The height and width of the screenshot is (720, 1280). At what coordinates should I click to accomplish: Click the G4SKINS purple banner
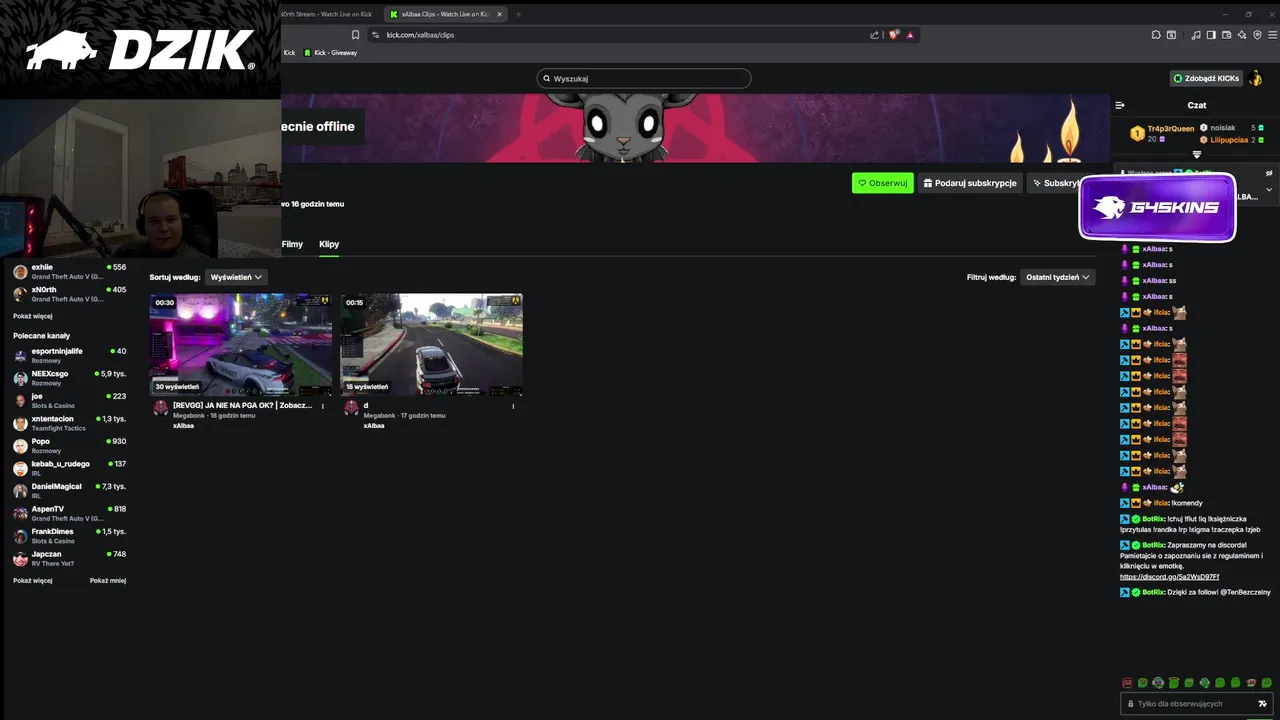point(1157,208)
